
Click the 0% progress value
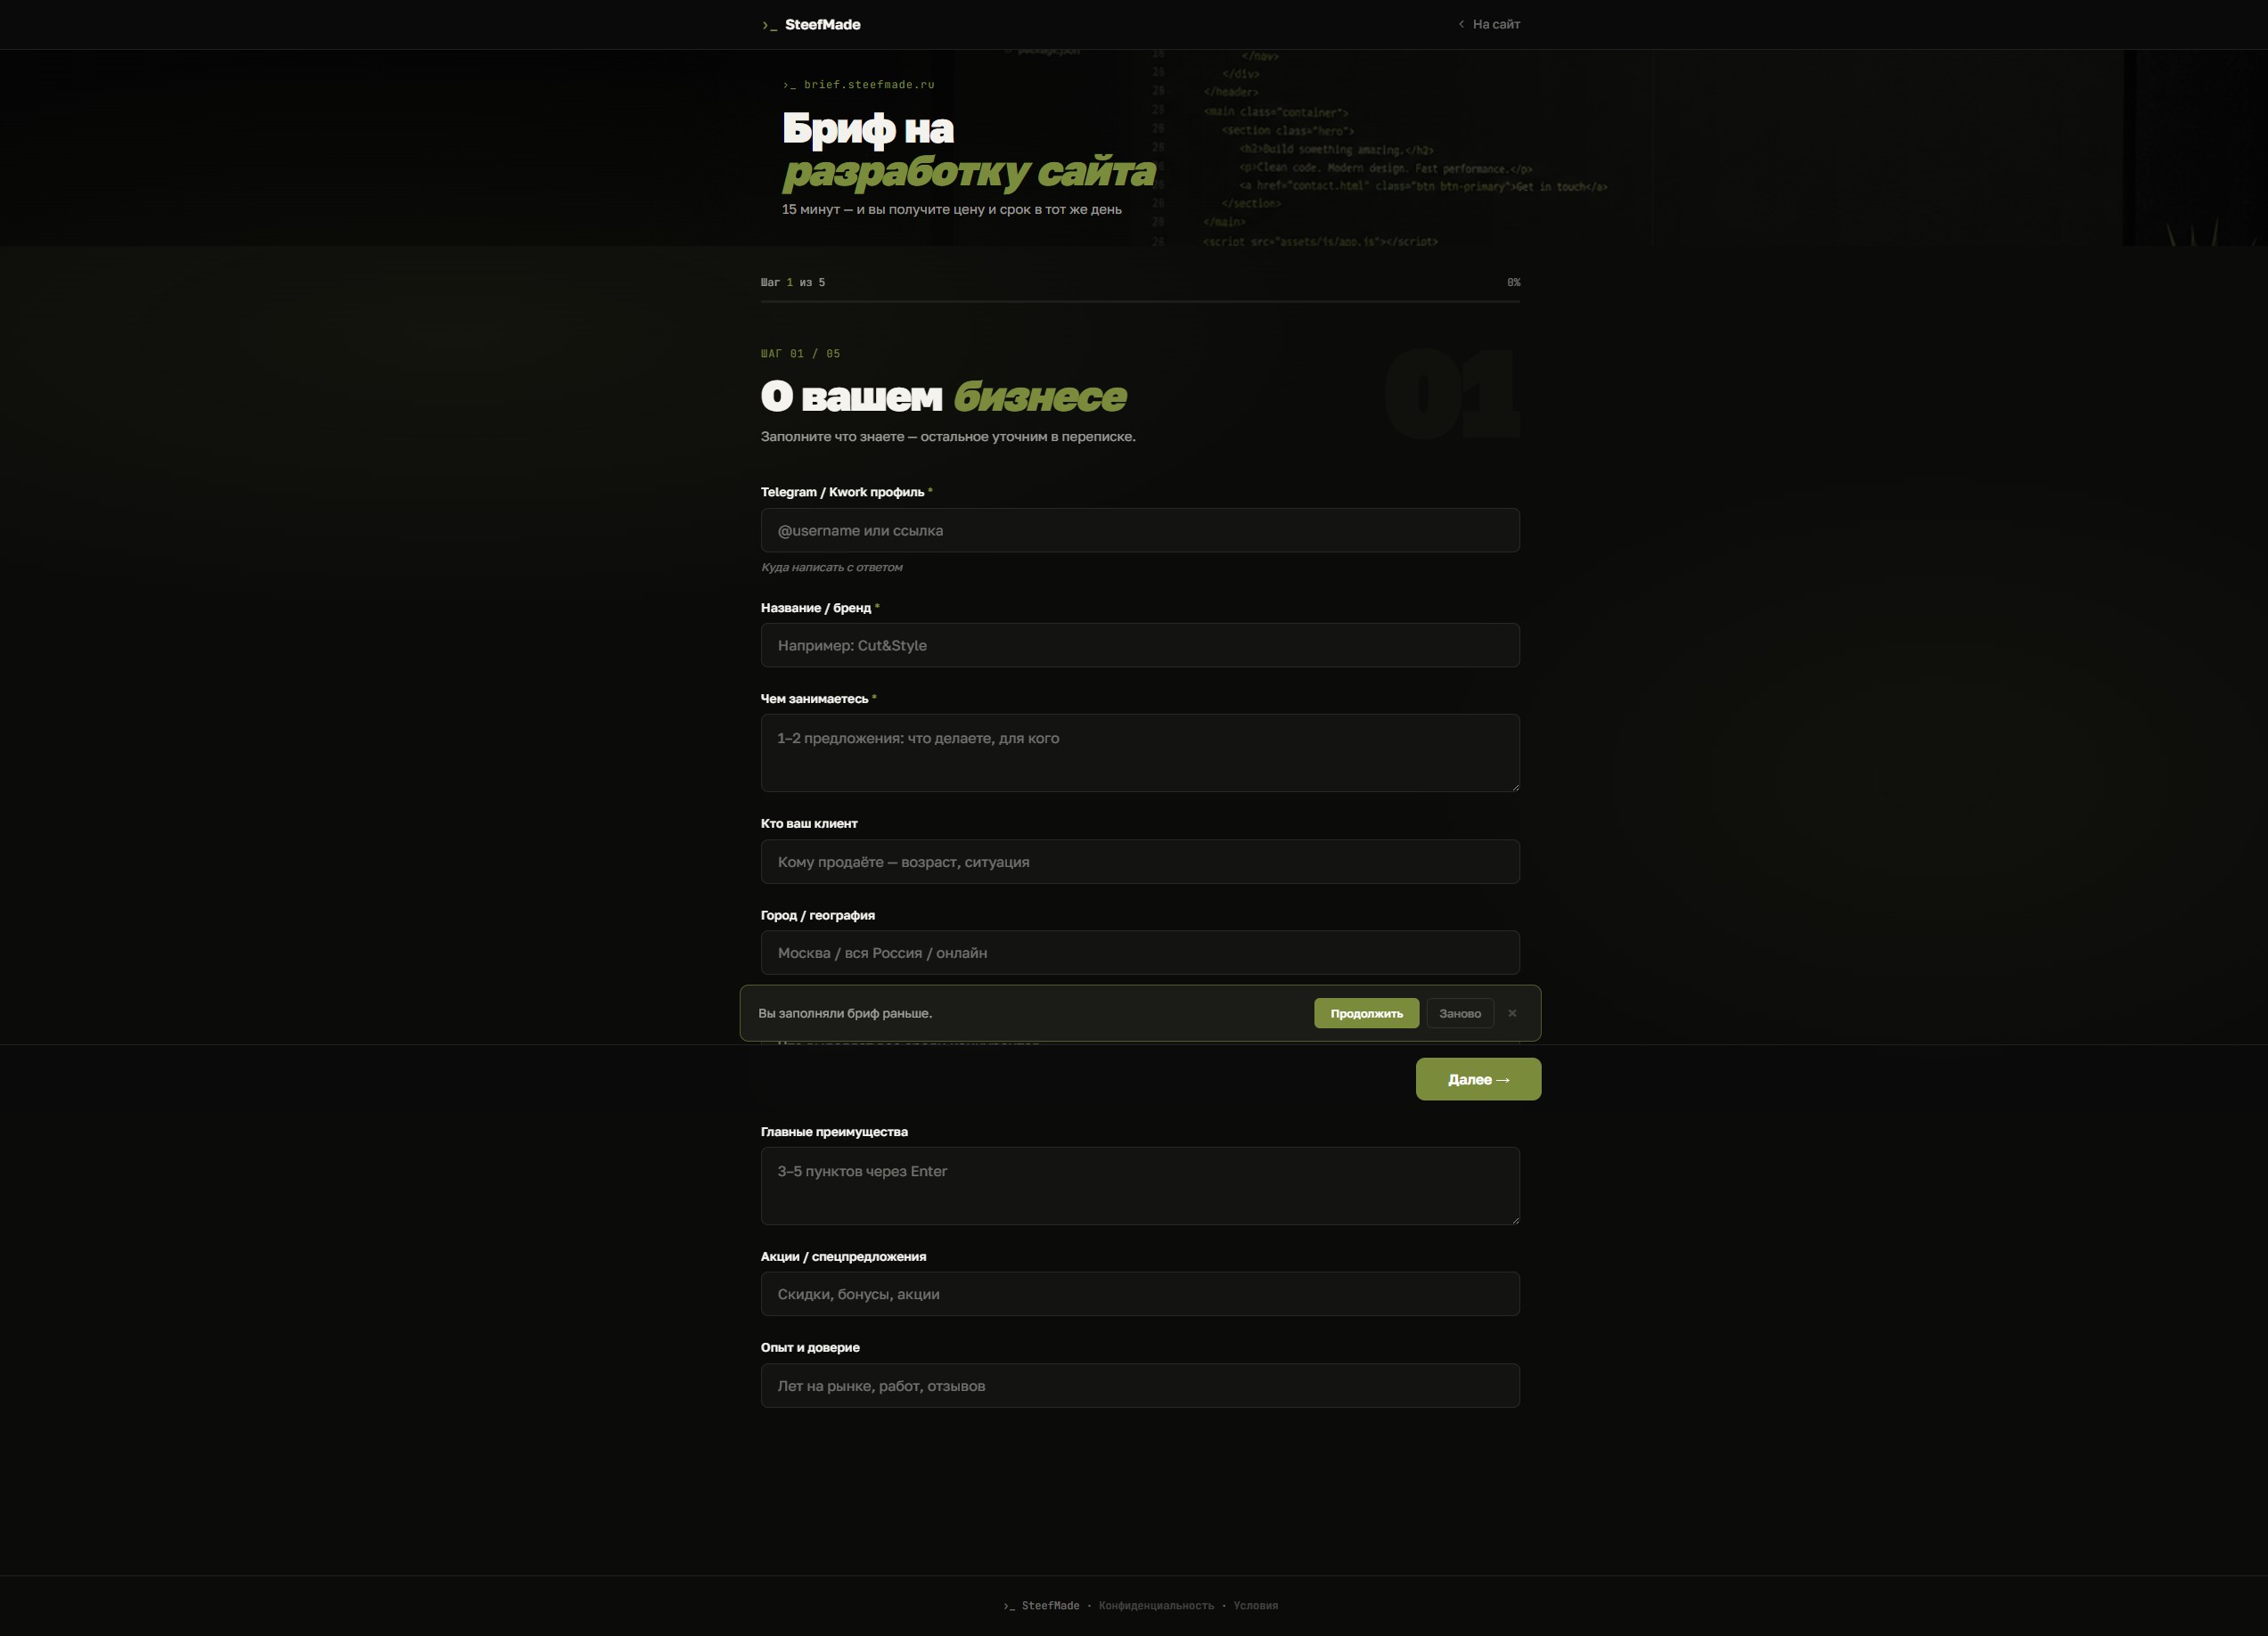point(1513,282)
